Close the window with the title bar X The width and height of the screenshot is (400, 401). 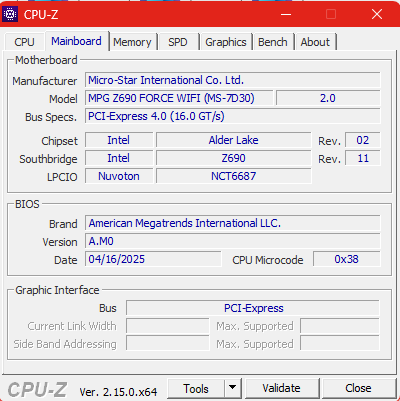pyautogui.click(x=377, y=14)
